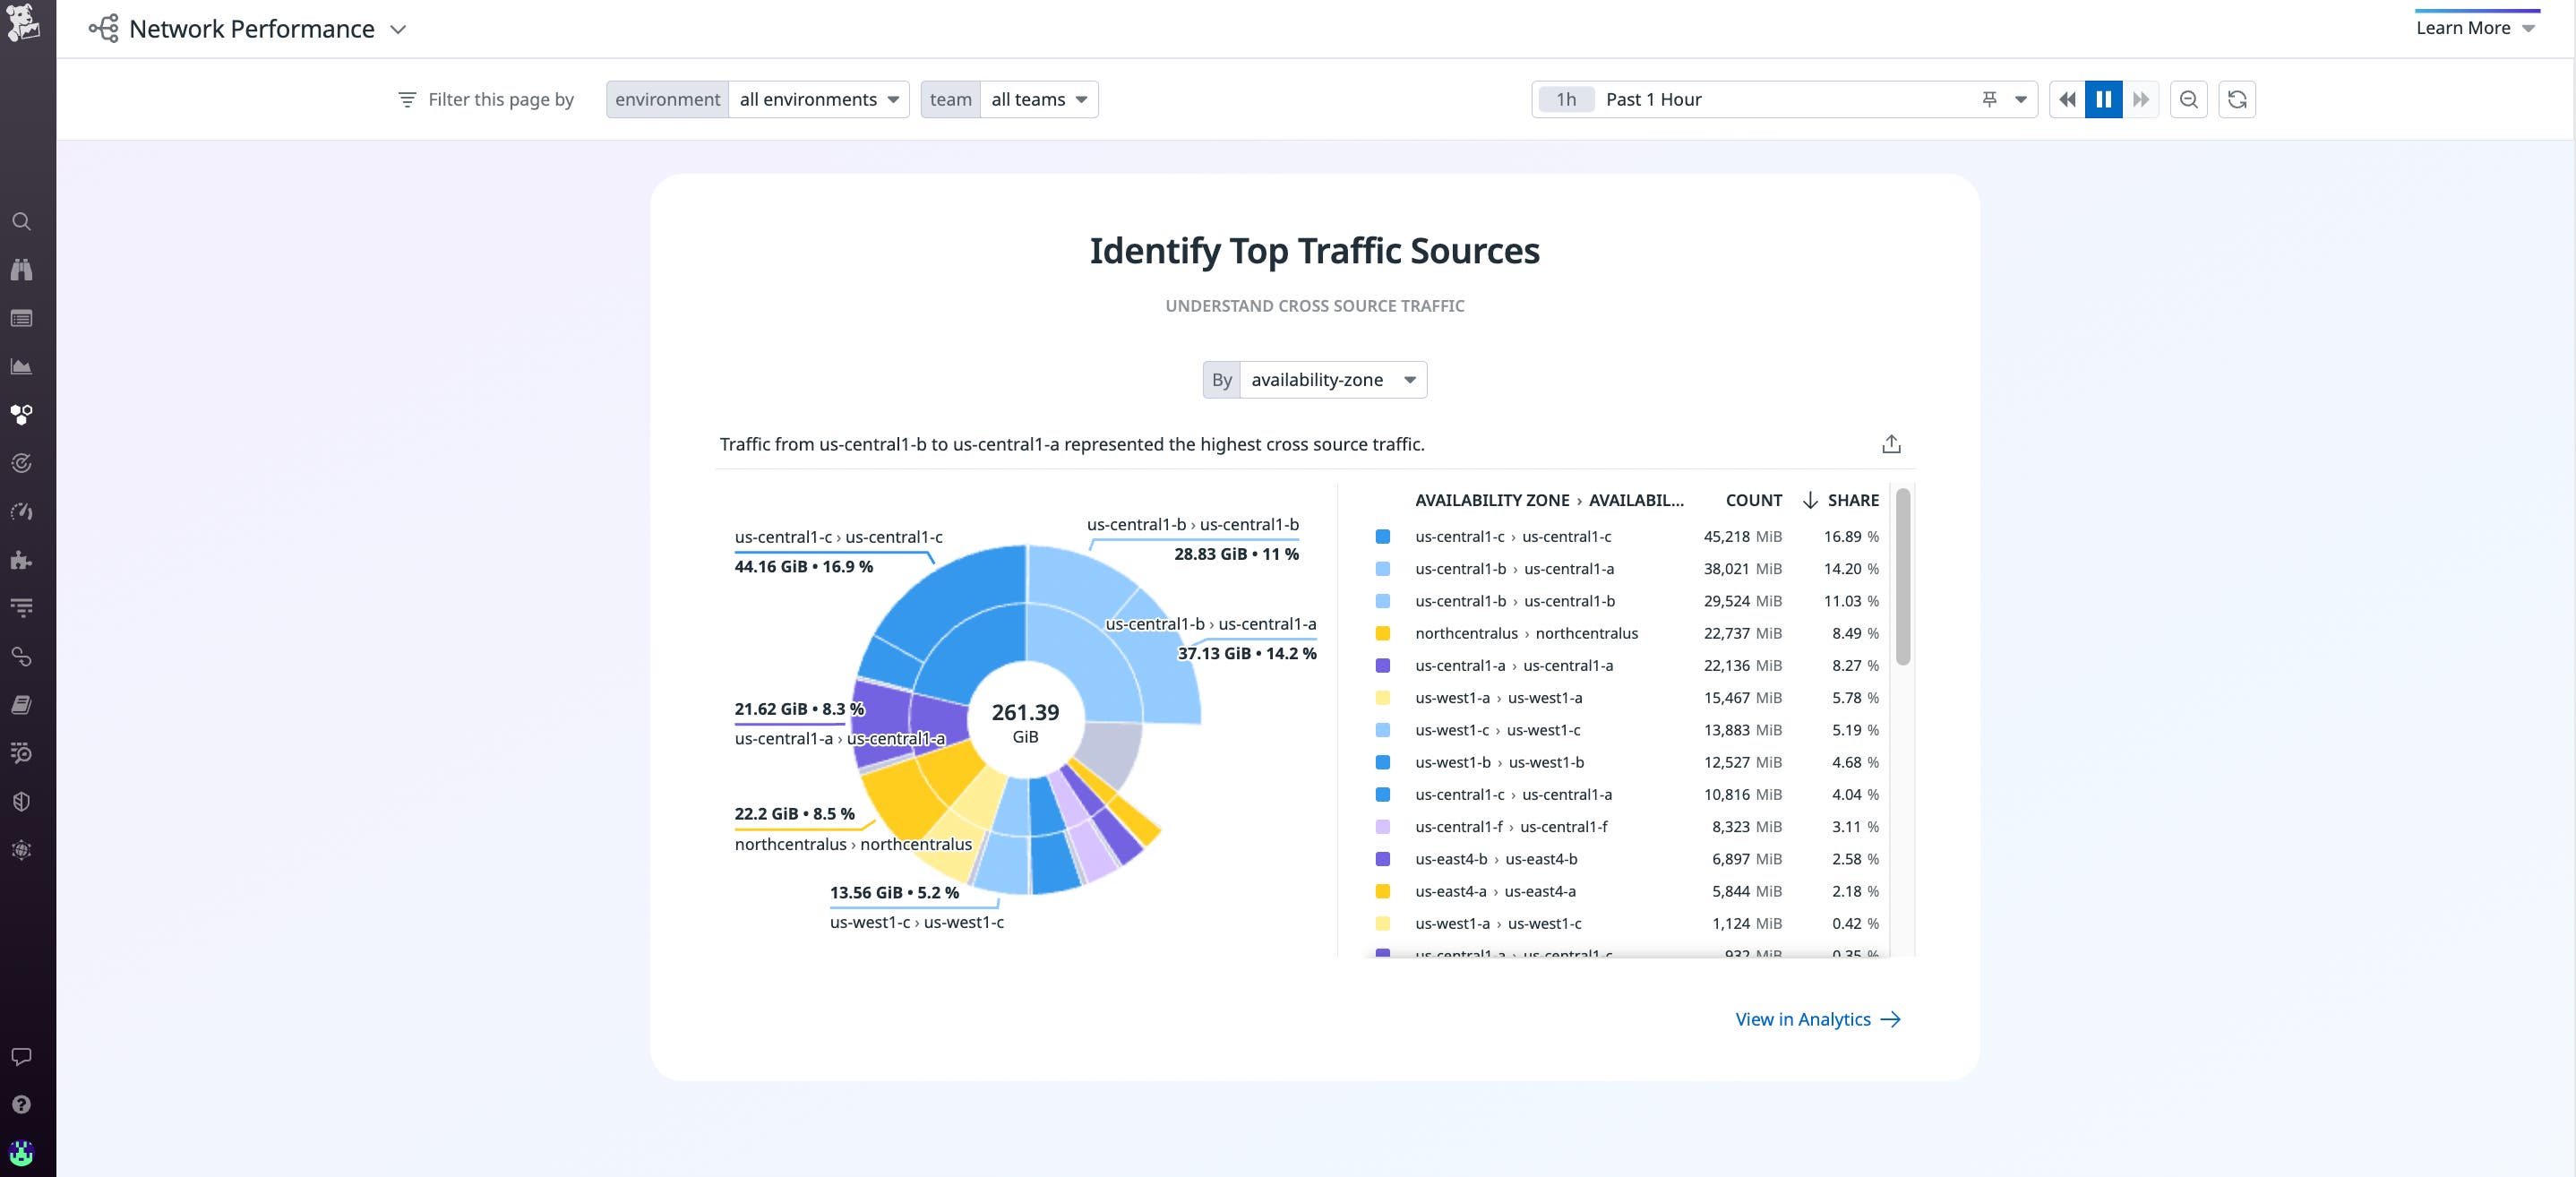Open Watchdog via the binoculars sidebar icon
Image resolution: width=2576 pixels, height=1177 pixels.
coord(22,269)
